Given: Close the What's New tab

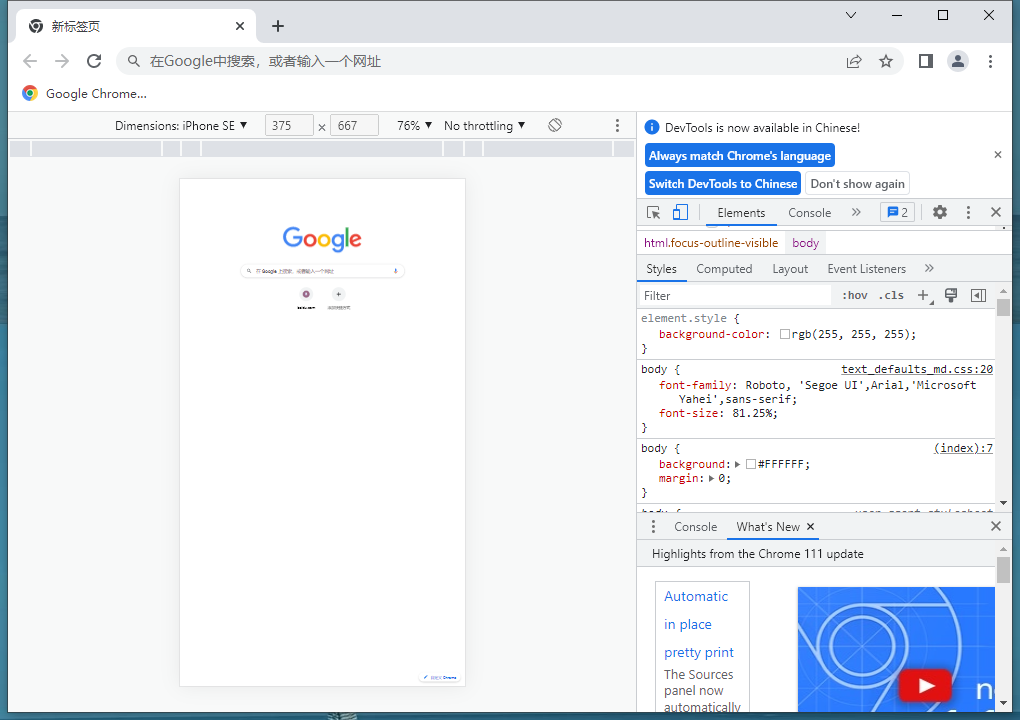Looking at the screenshot, I should tap(811, 527).
